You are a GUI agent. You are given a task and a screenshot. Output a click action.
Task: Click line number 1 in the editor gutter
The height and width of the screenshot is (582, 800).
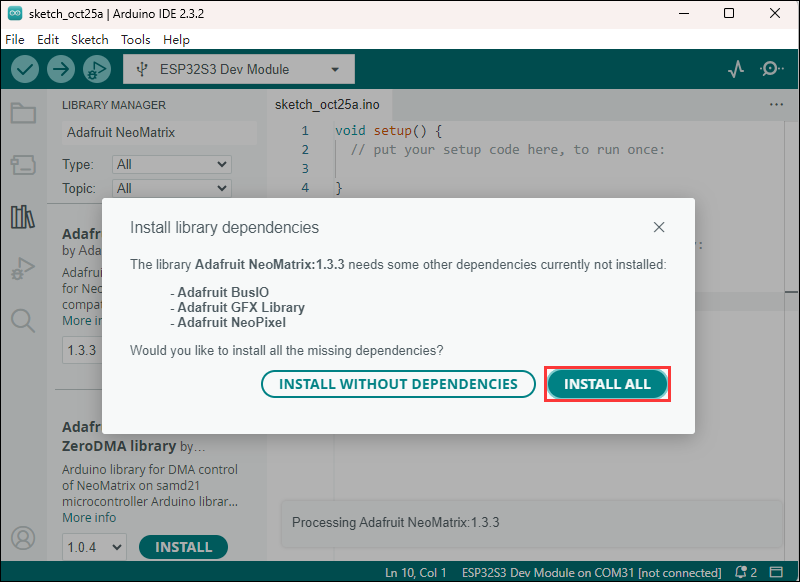pos(305,131)
